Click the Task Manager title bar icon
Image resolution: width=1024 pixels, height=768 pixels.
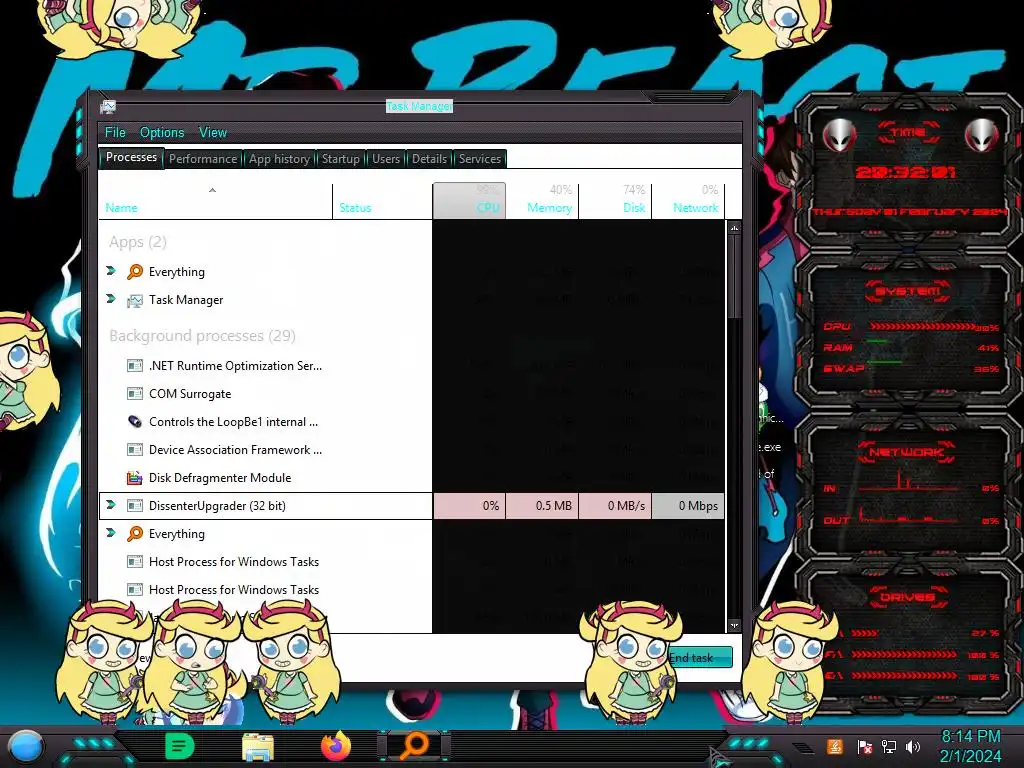pos(108,106)
